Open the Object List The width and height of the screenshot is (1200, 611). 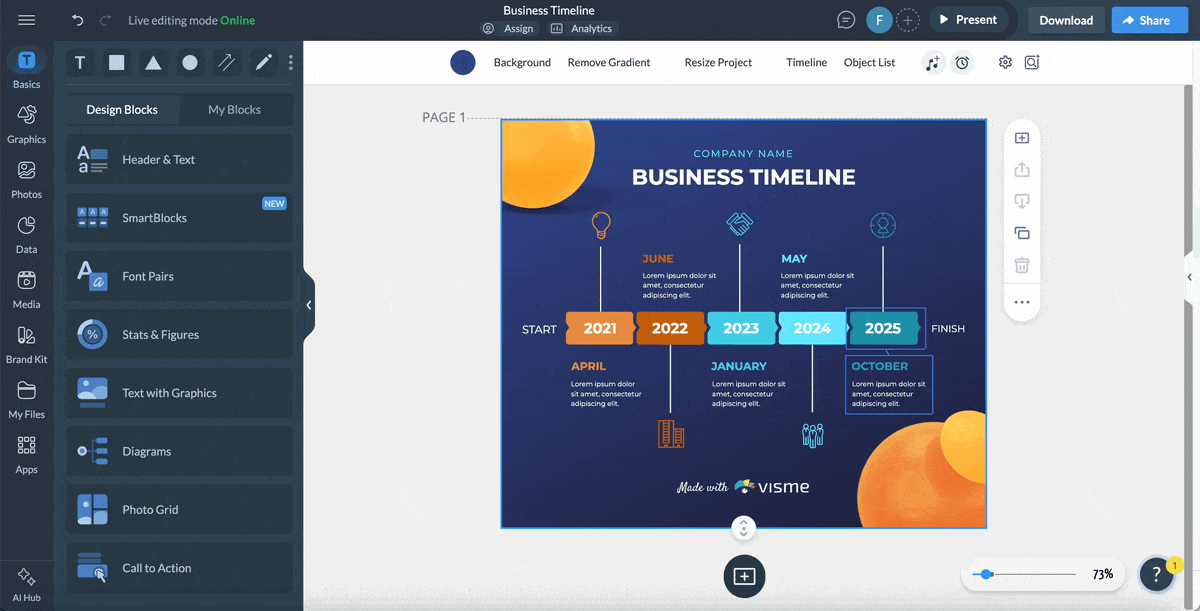[870, 62]
